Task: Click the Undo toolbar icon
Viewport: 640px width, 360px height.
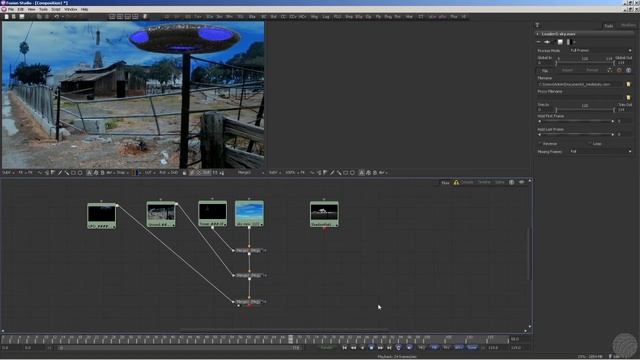Action: 56,17
